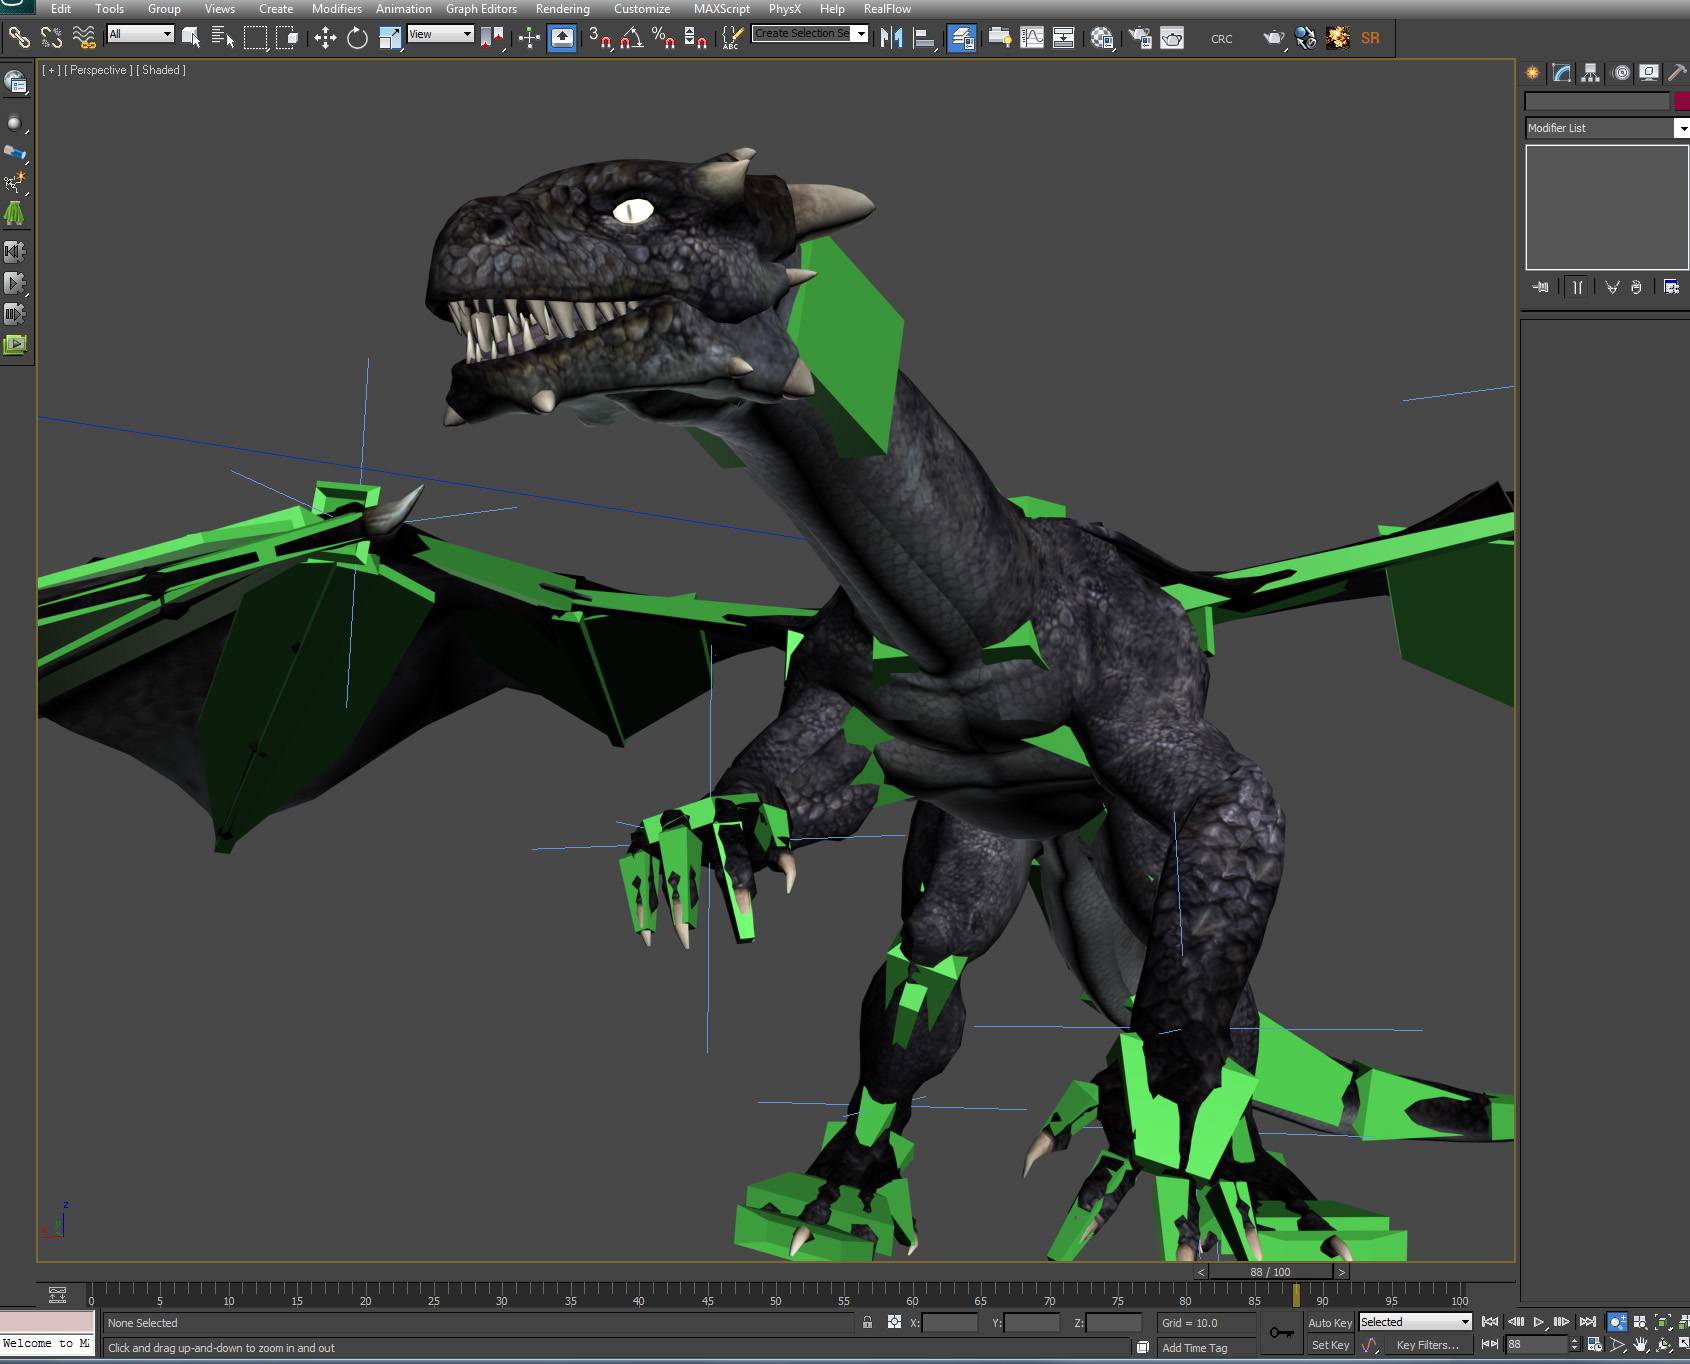Activate the Select and Rotate tool
The height and width of the screenshot is (1364, 1690).
(x=357, y=38)
